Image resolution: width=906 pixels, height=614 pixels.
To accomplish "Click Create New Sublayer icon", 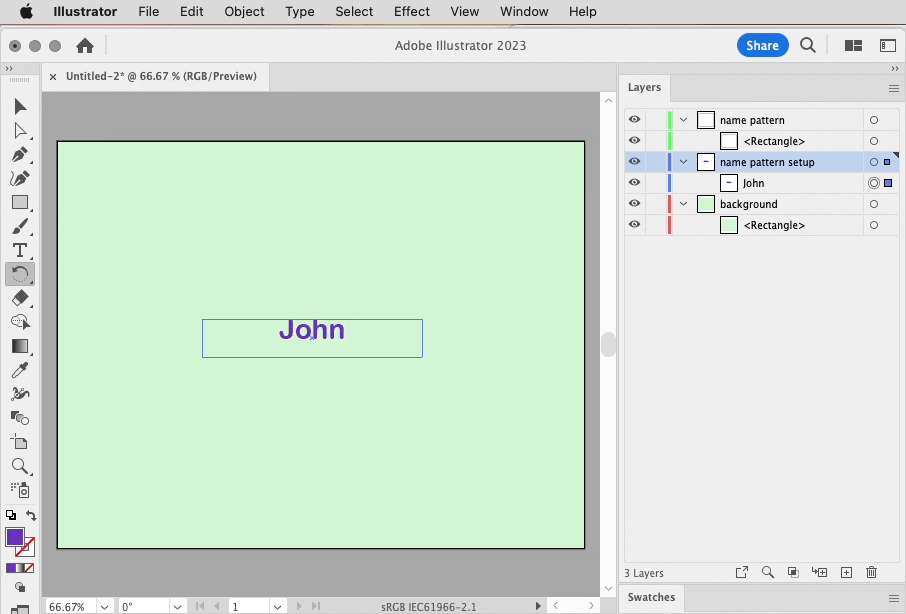I will 819,572.
